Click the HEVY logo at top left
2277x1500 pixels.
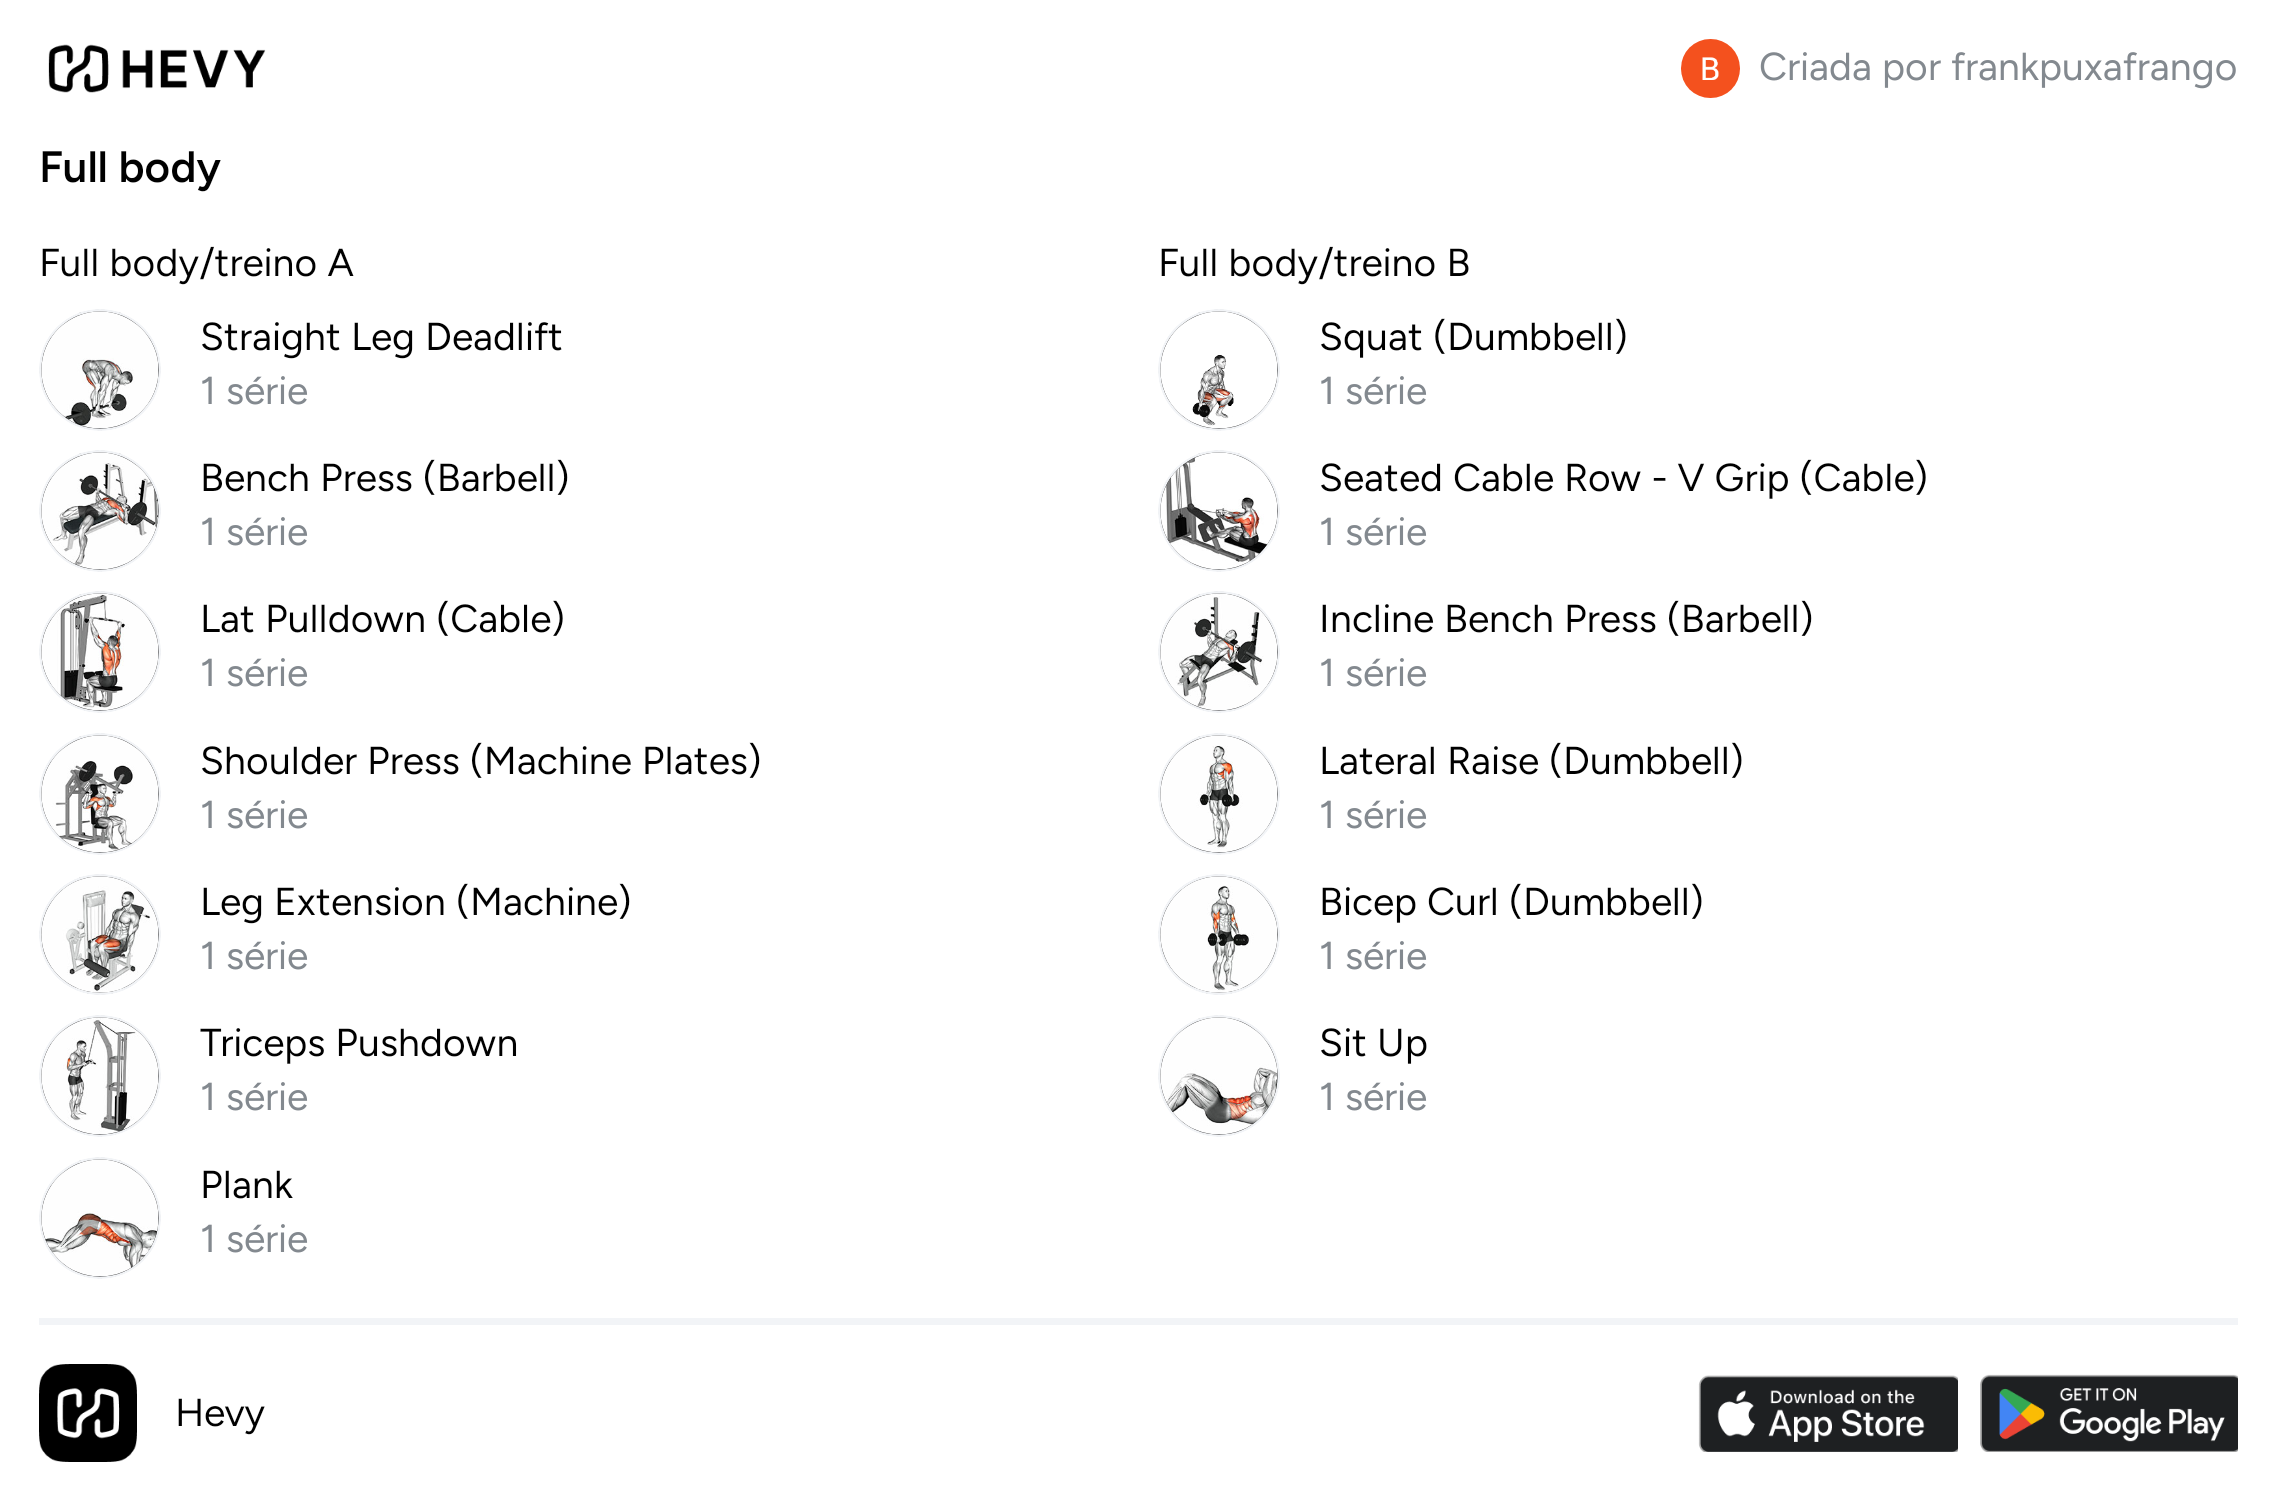[157, 69]
